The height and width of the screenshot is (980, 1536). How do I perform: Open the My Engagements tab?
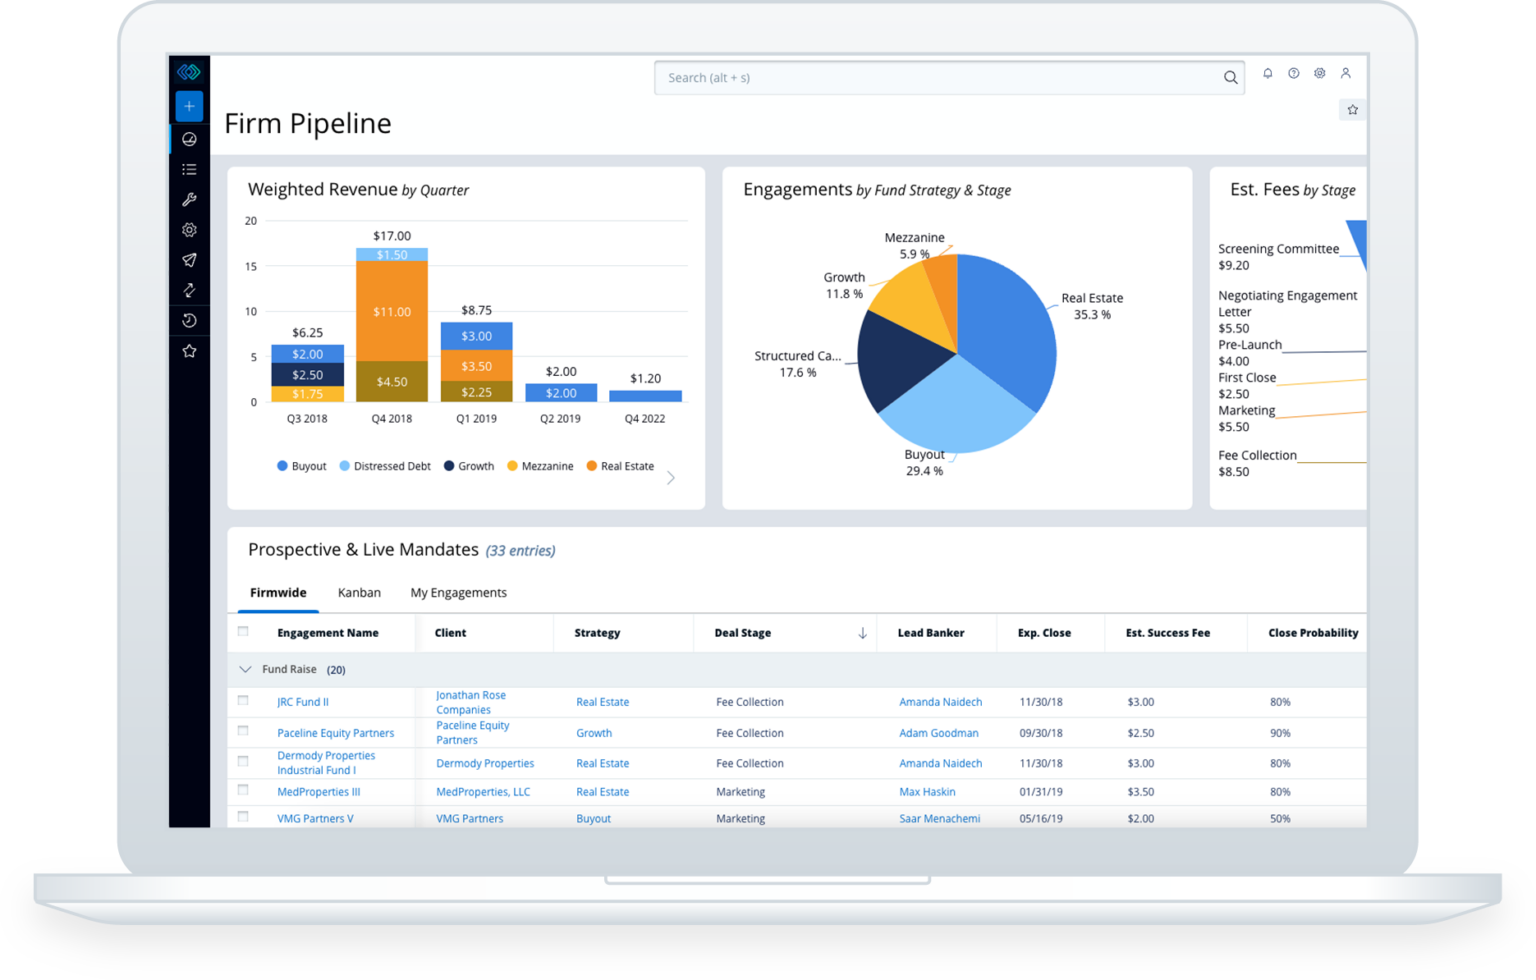click(458, 592)
